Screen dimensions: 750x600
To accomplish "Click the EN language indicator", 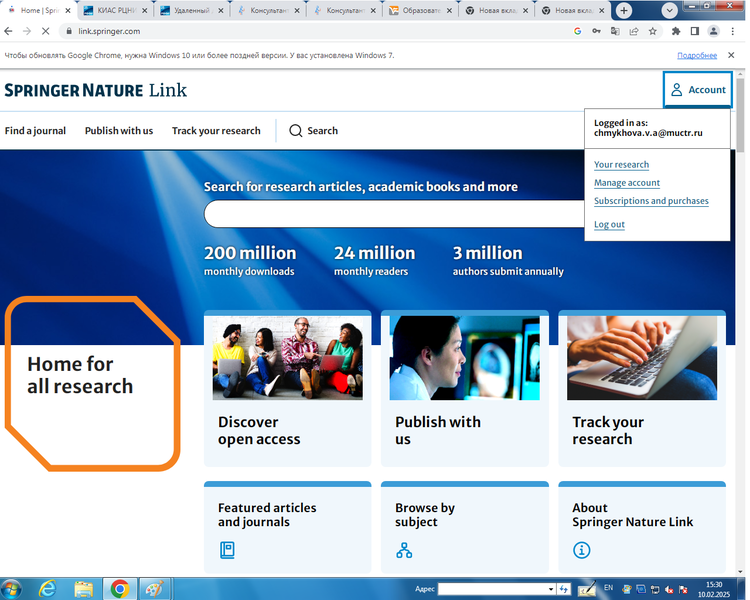I will pos(608,587).
